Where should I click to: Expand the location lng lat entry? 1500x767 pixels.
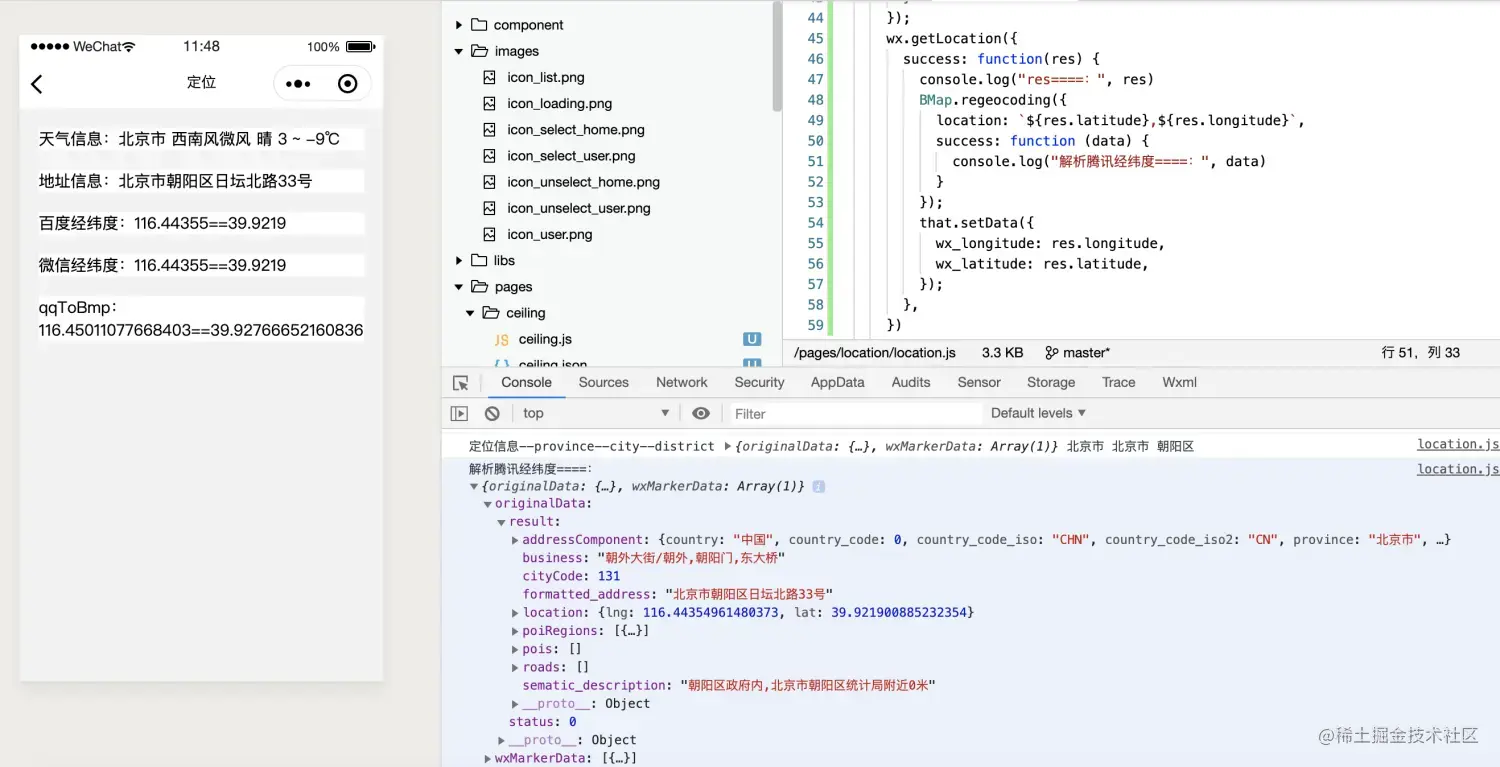pos(515,613)
